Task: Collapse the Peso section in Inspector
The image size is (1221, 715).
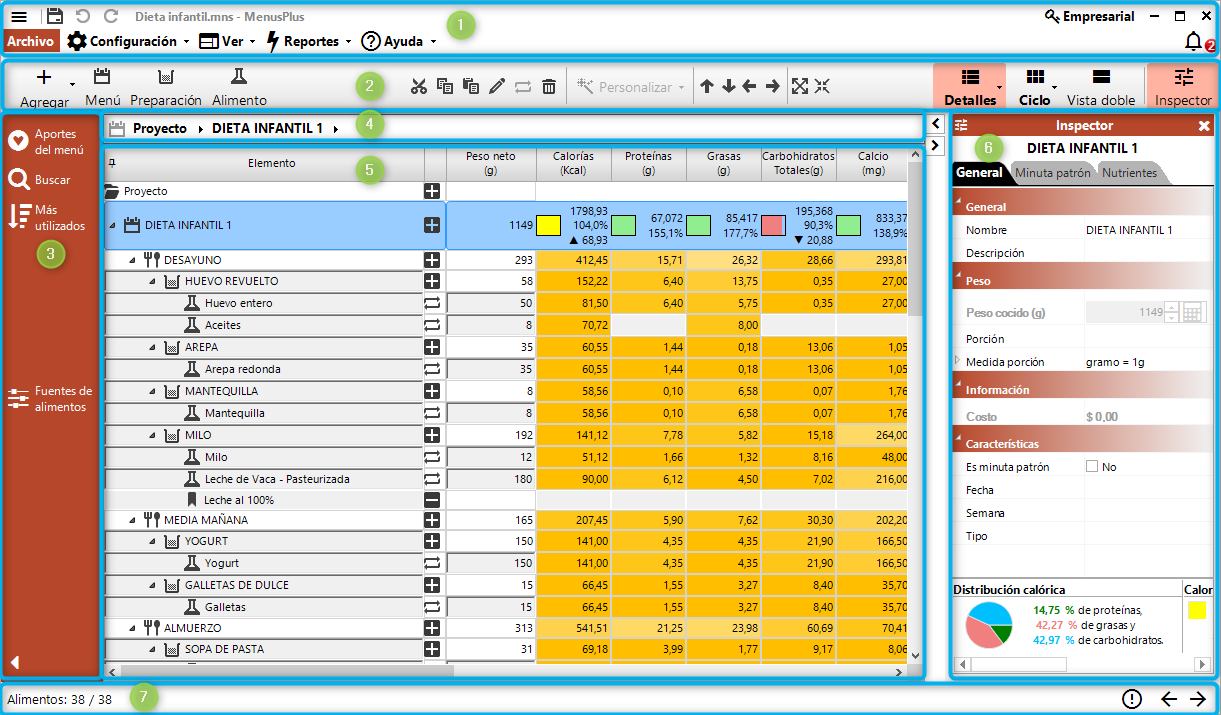Action: coord(958,277)
